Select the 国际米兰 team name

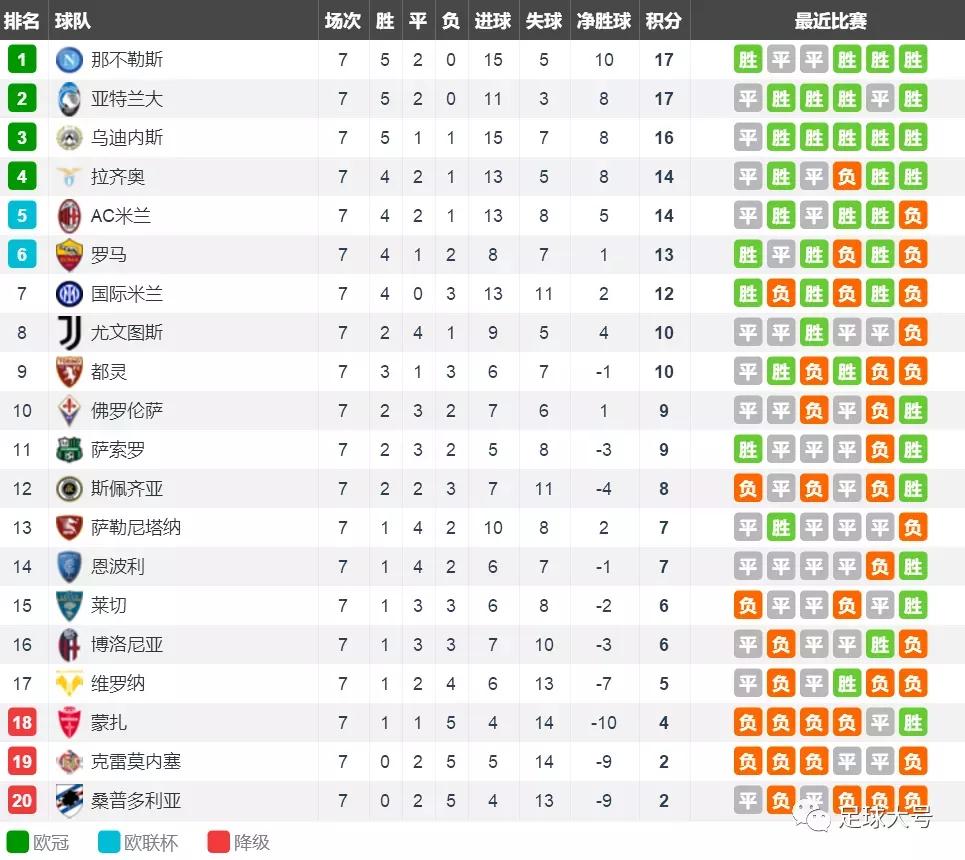tap(127, 294)
